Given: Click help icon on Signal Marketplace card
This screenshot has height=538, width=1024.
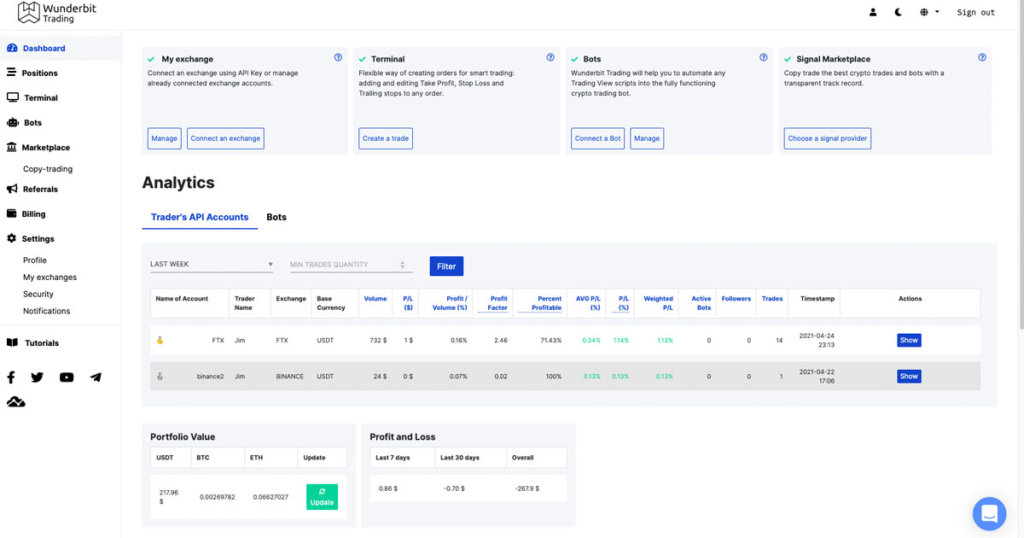Looking at the screenshot, I should (982, 57).
